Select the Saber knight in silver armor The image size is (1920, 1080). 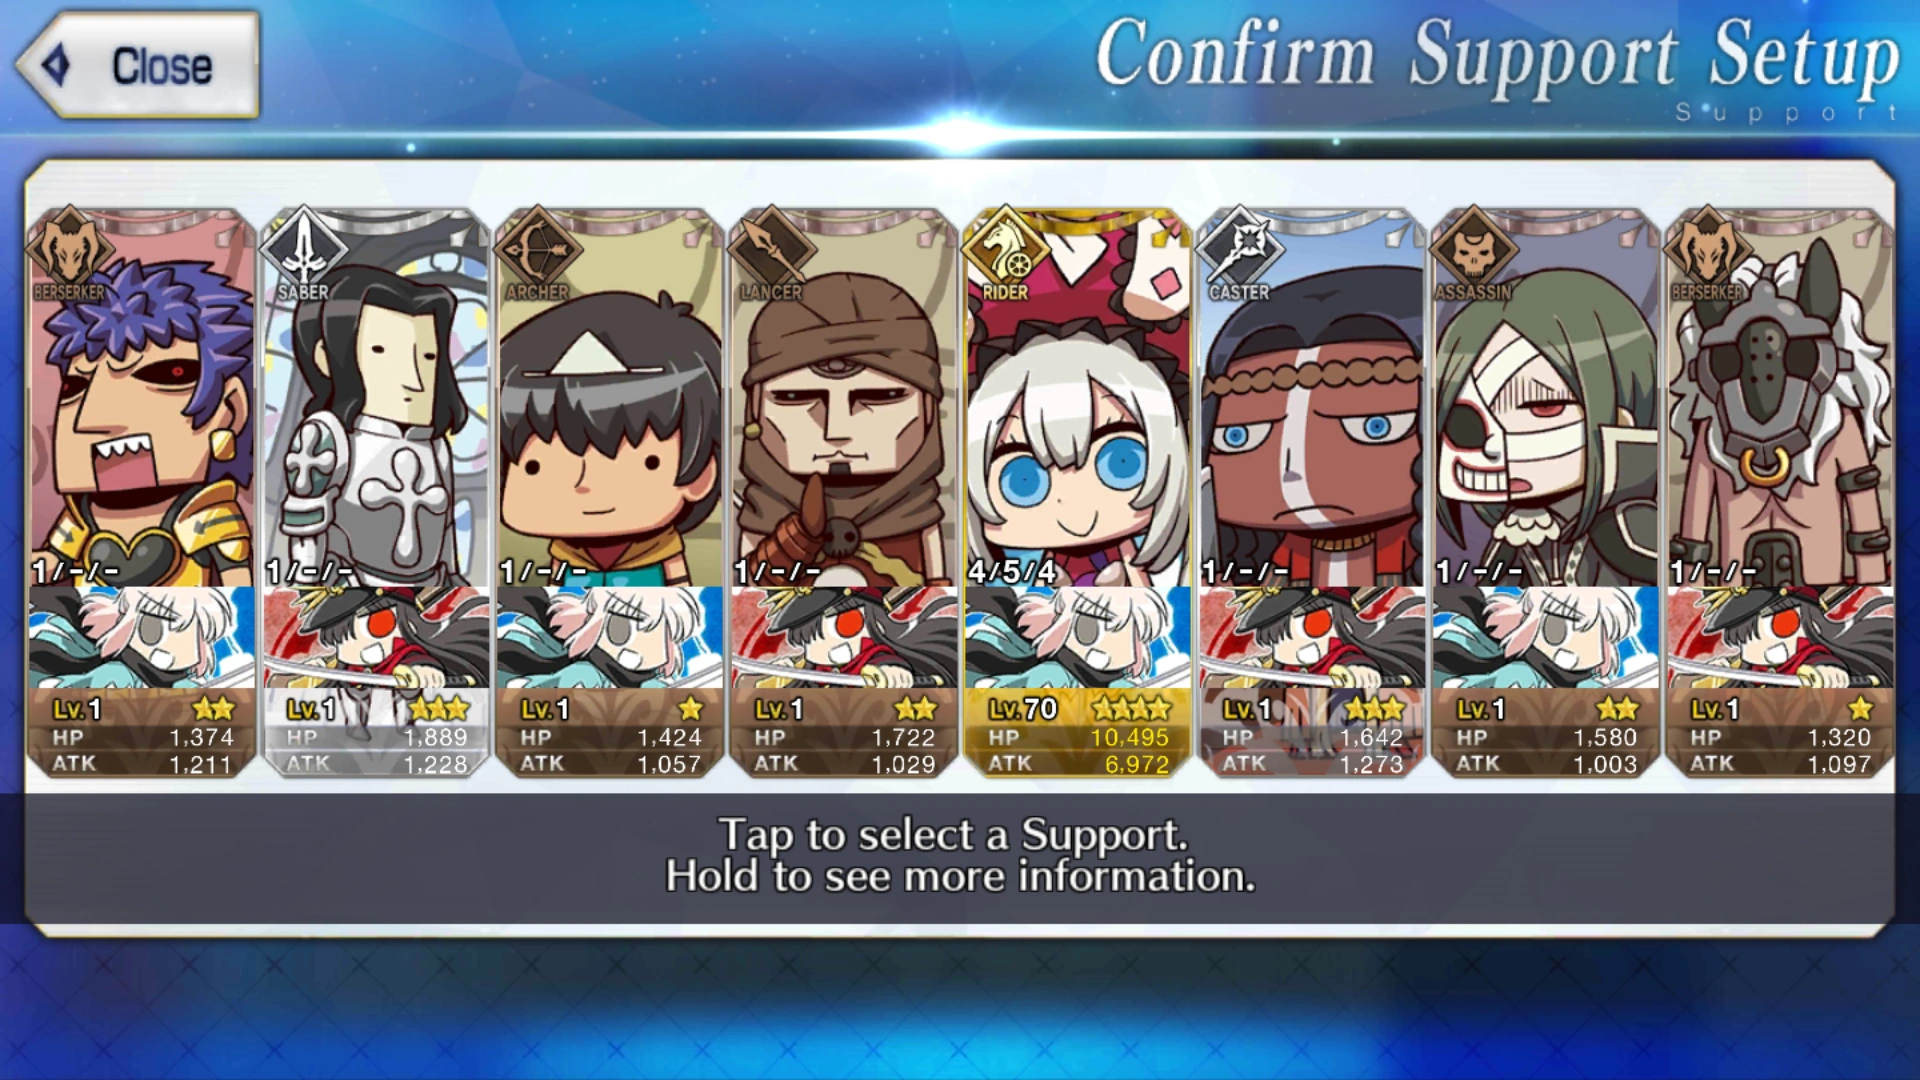pyautogui.click(x=376, y=400)
